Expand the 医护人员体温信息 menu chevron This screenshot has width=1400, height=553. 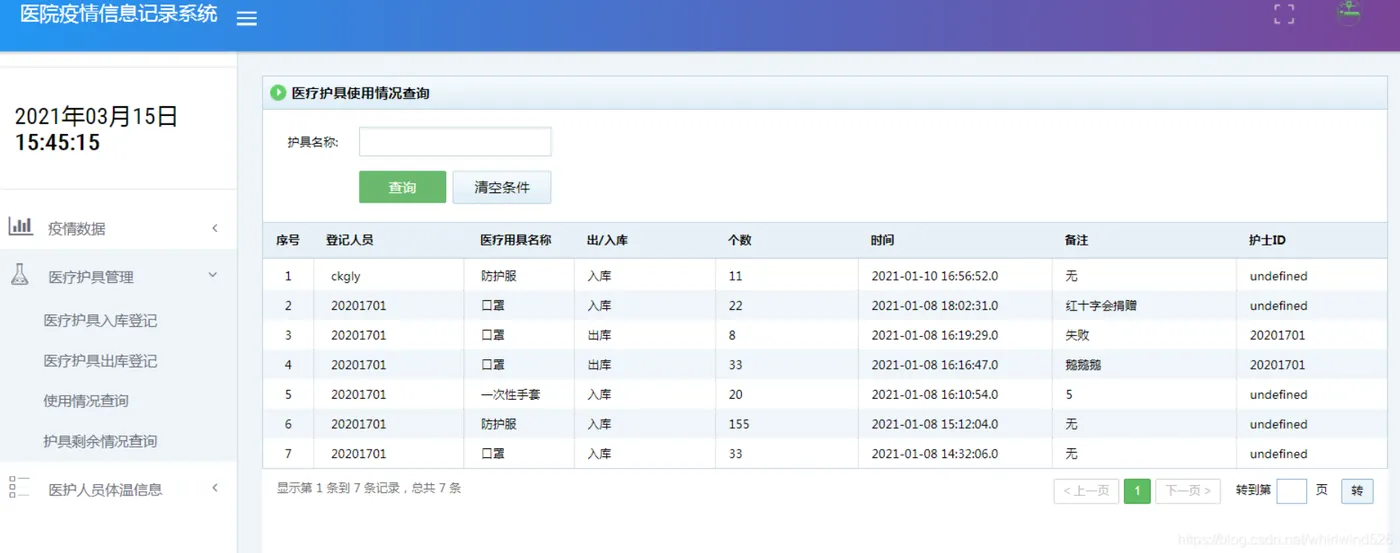point(215,488)
